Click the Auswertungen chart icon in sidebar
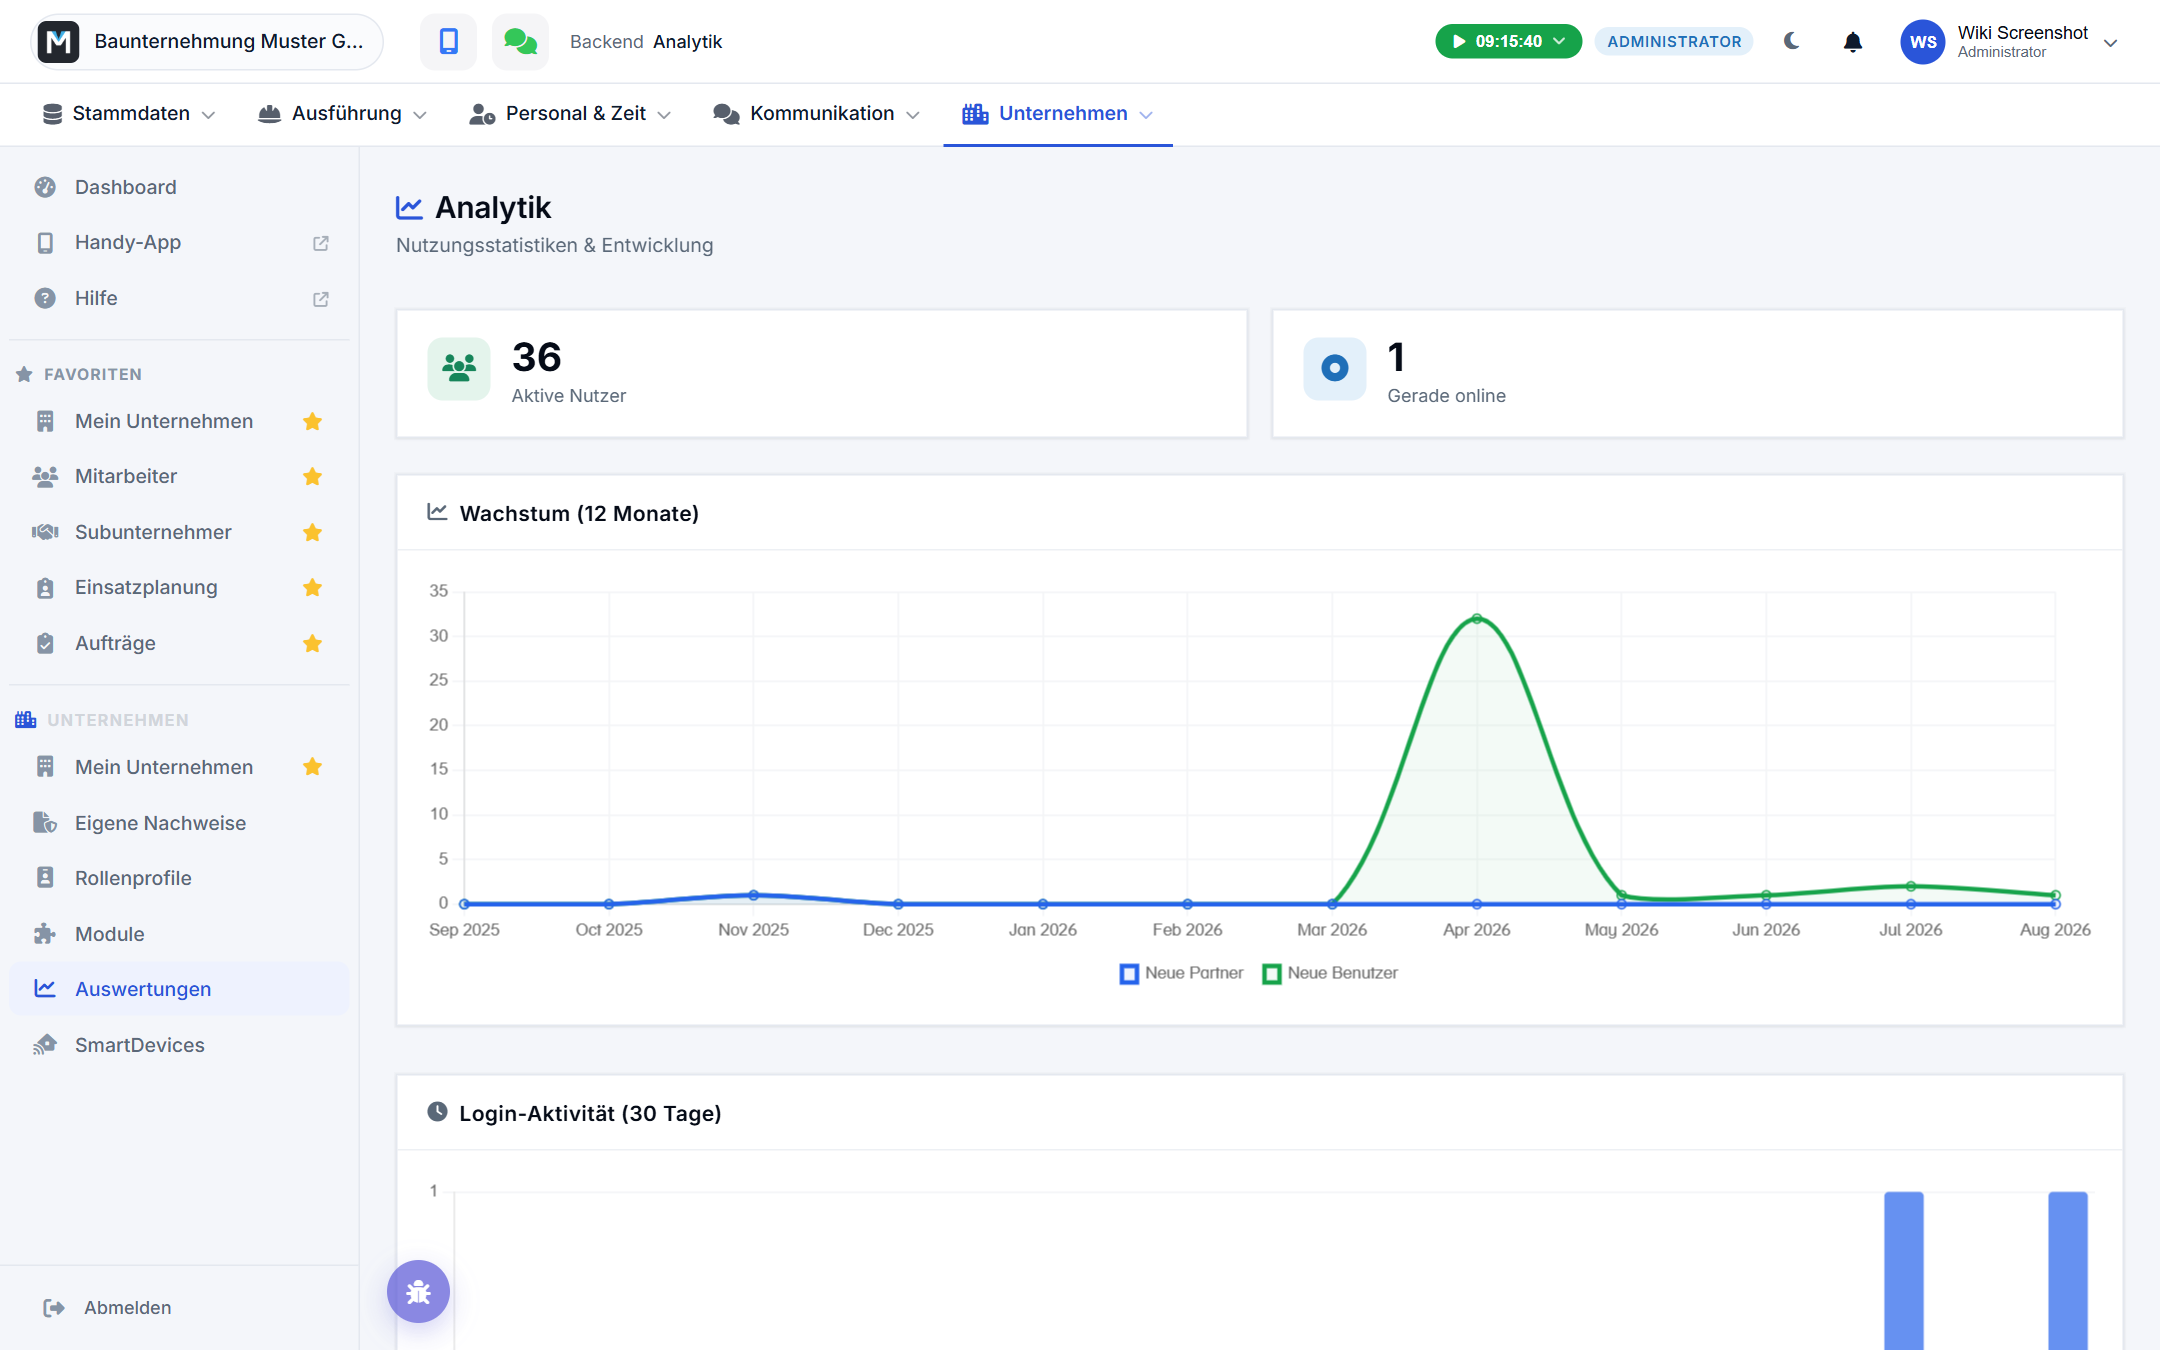 (x=45, y=988)
